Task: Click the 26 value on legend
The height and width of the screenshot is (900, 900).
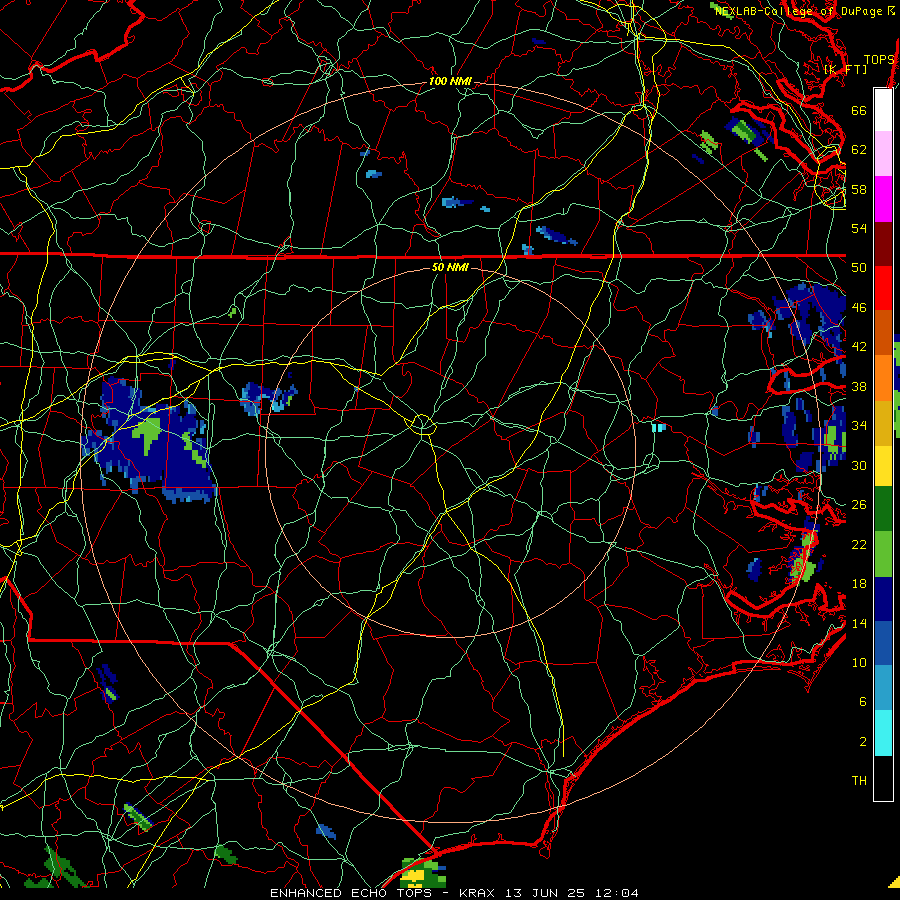Action: point(859,505)
